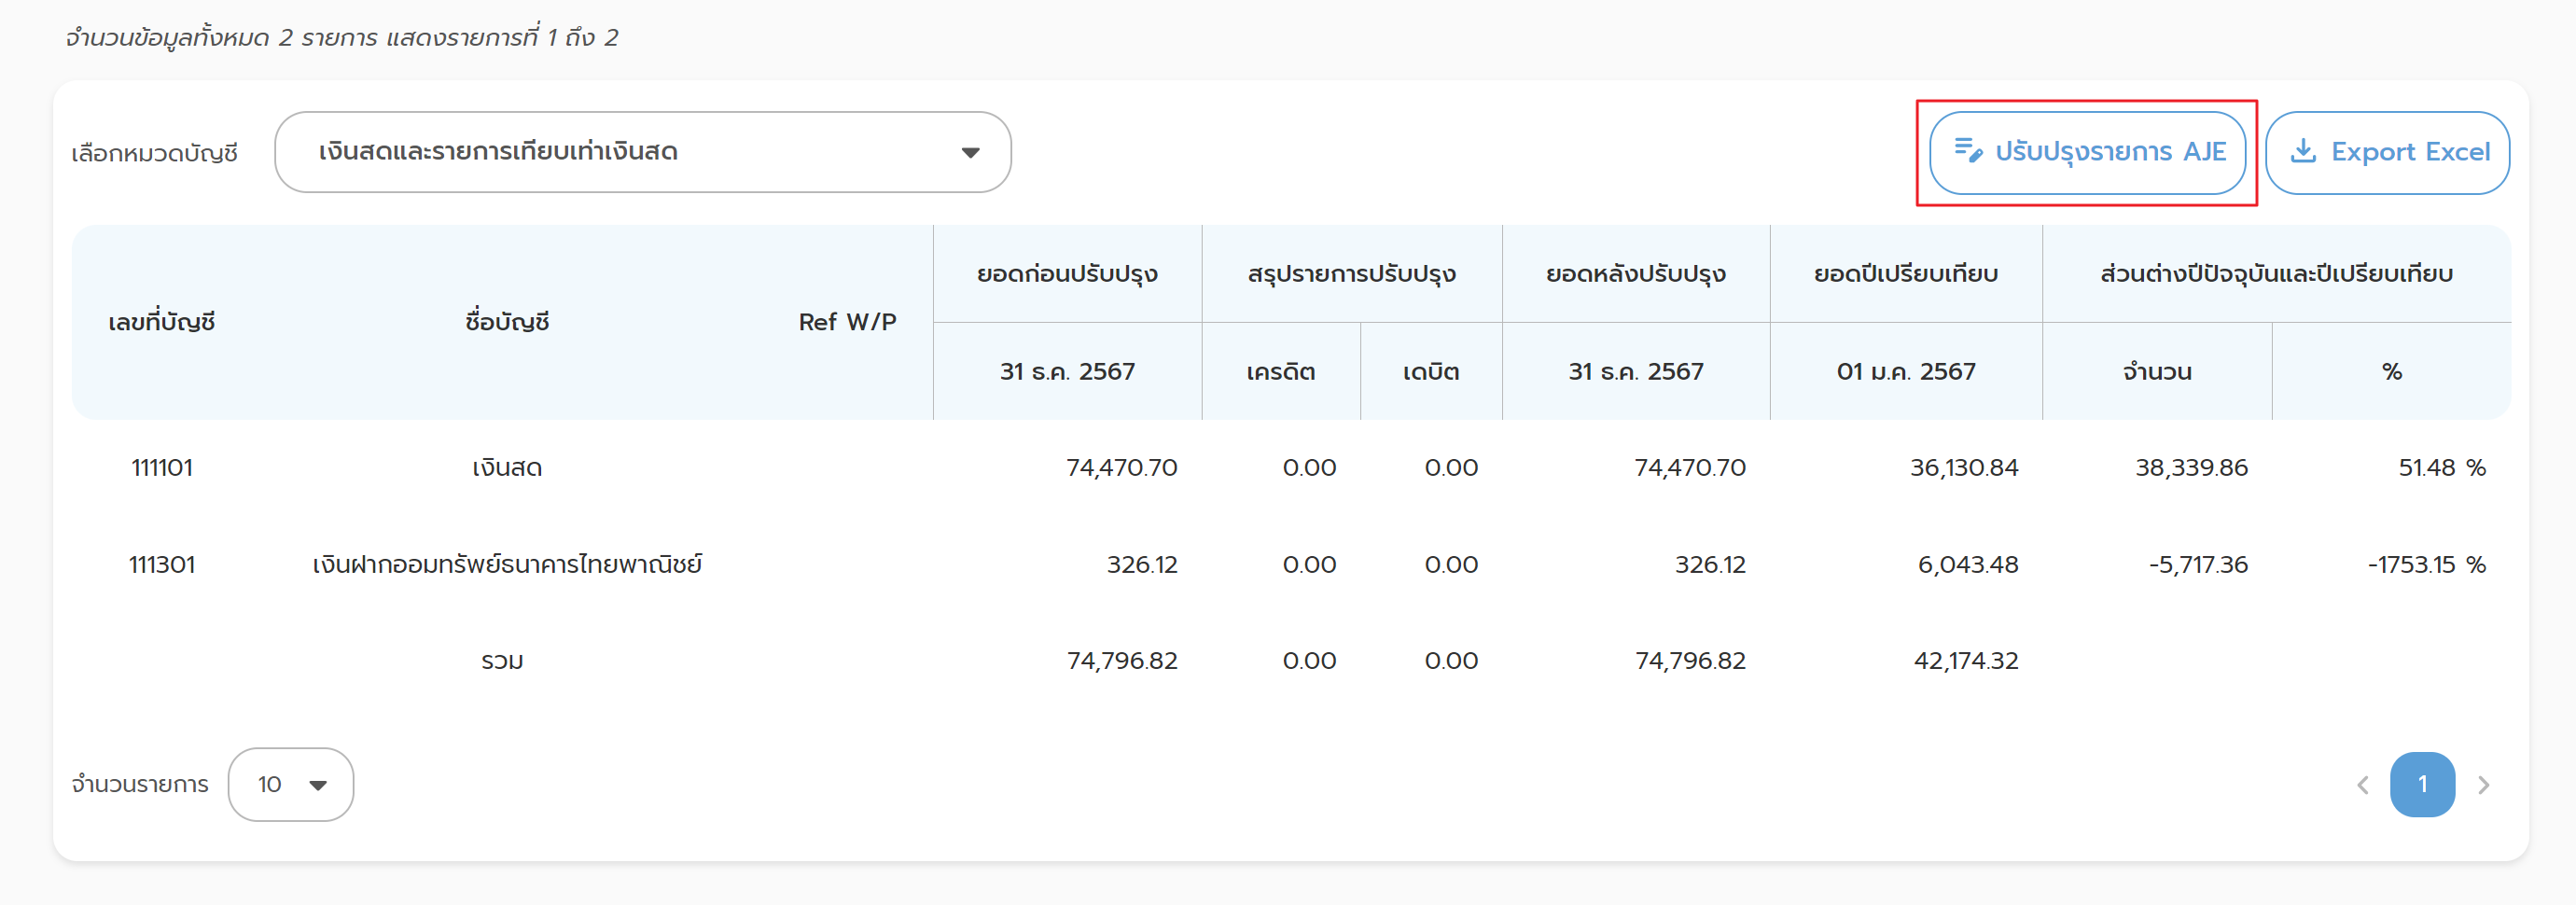The height and width of the screenshot is (905, 2576).
Task: Go to next page arrow
Action: point(2483,785)
